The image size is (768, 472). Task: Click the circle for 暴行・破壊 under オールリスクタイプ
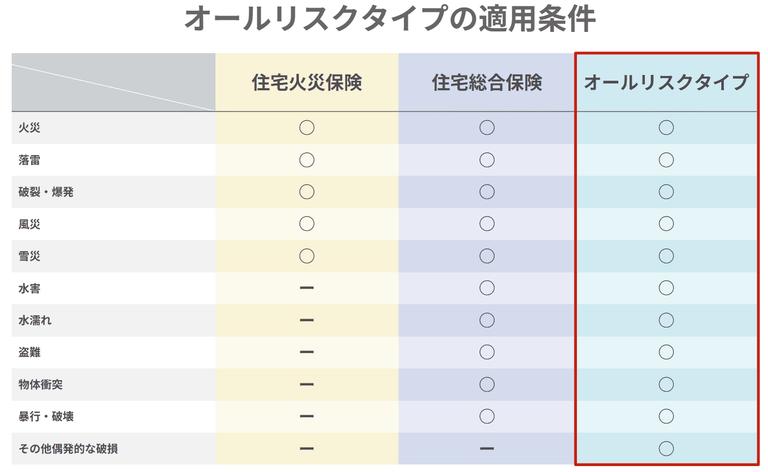tap(666, 416)
